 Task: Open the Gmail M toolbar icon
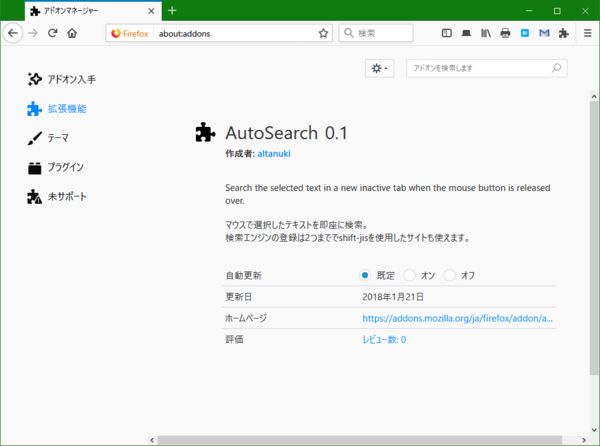[544, 33]
